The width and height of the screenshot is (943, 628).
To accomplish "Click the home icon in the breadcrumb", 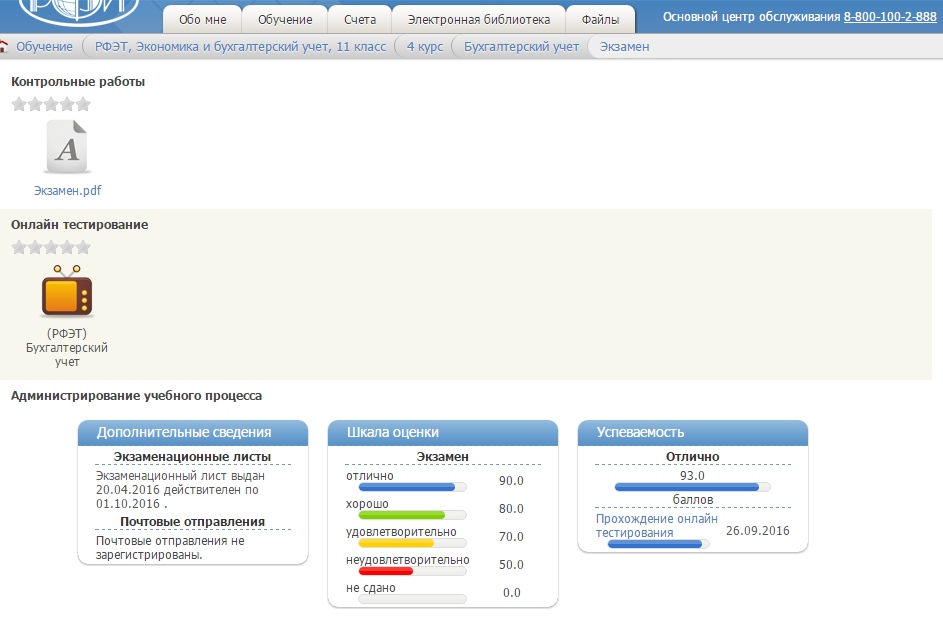I will (4, 47).
